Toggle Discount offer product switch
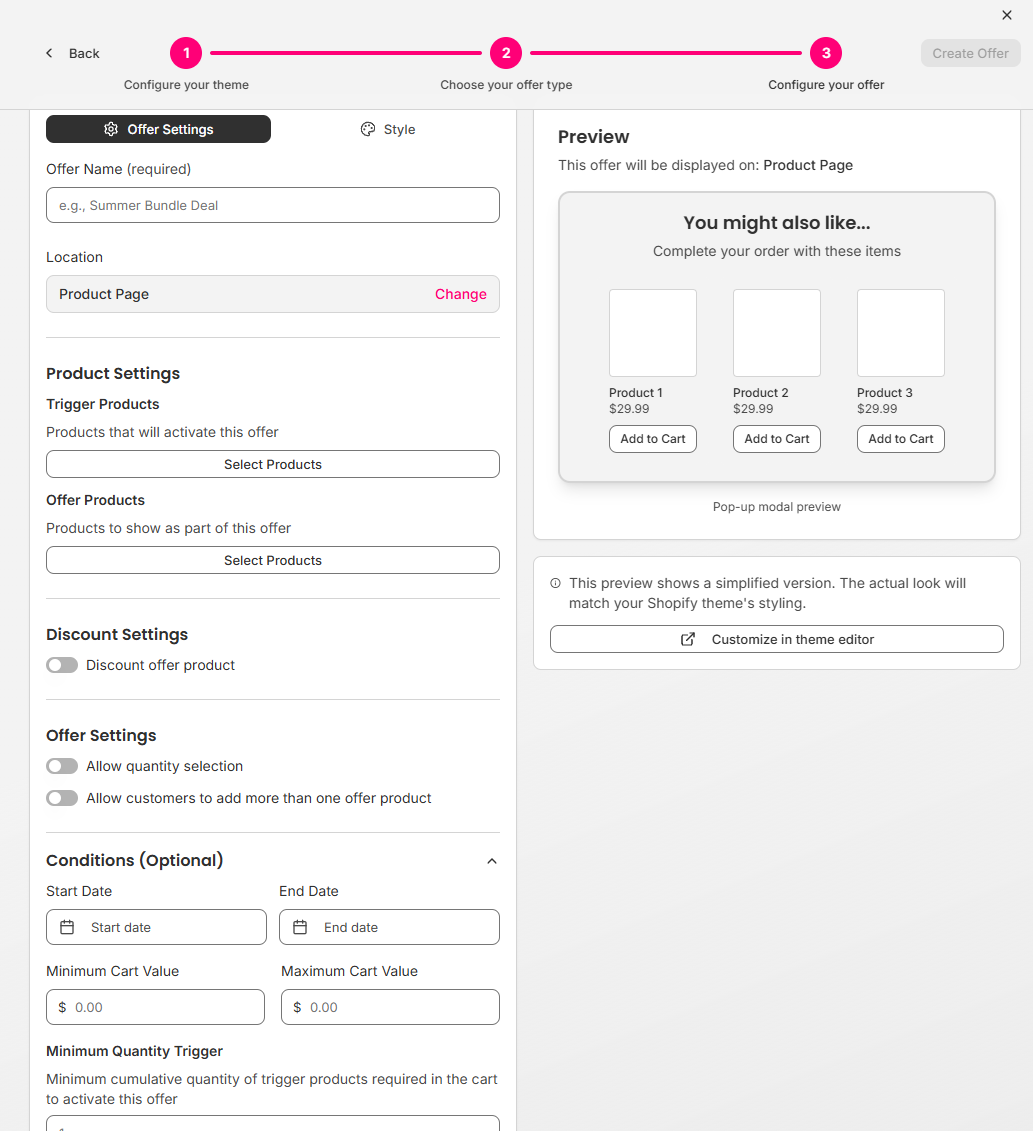Screen dimensions: 1033x1131 pyautogui.click(x=62, y=665)
